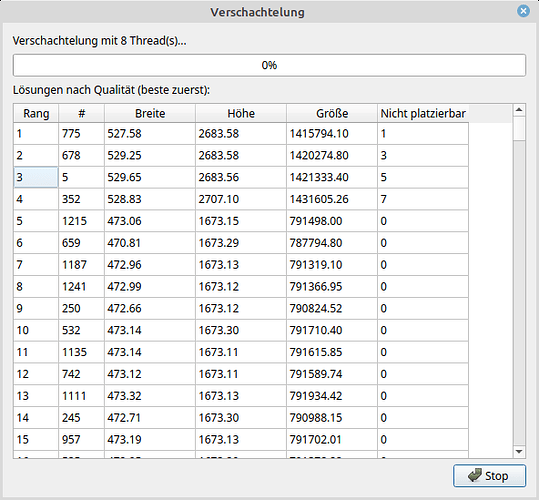Select the Größe value 787794.80

(x=332, y=243)
